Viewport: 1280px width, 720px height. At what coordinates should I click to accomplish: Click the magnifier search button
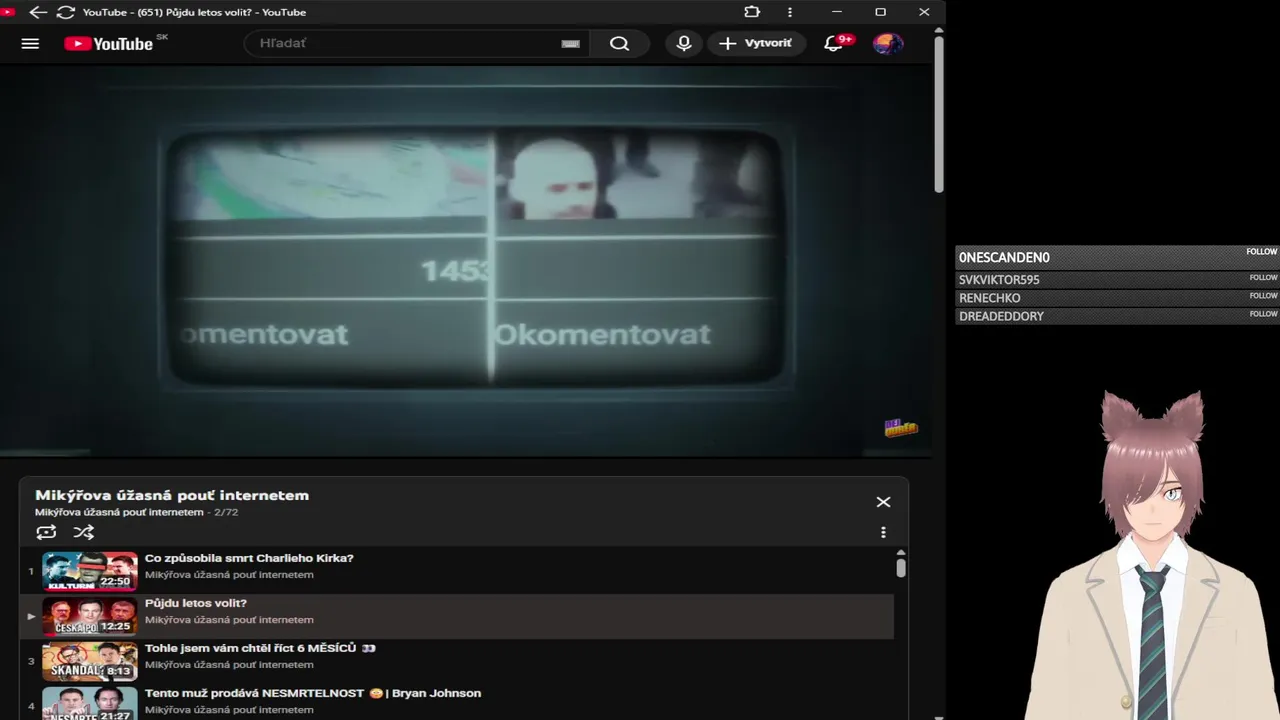619,43
